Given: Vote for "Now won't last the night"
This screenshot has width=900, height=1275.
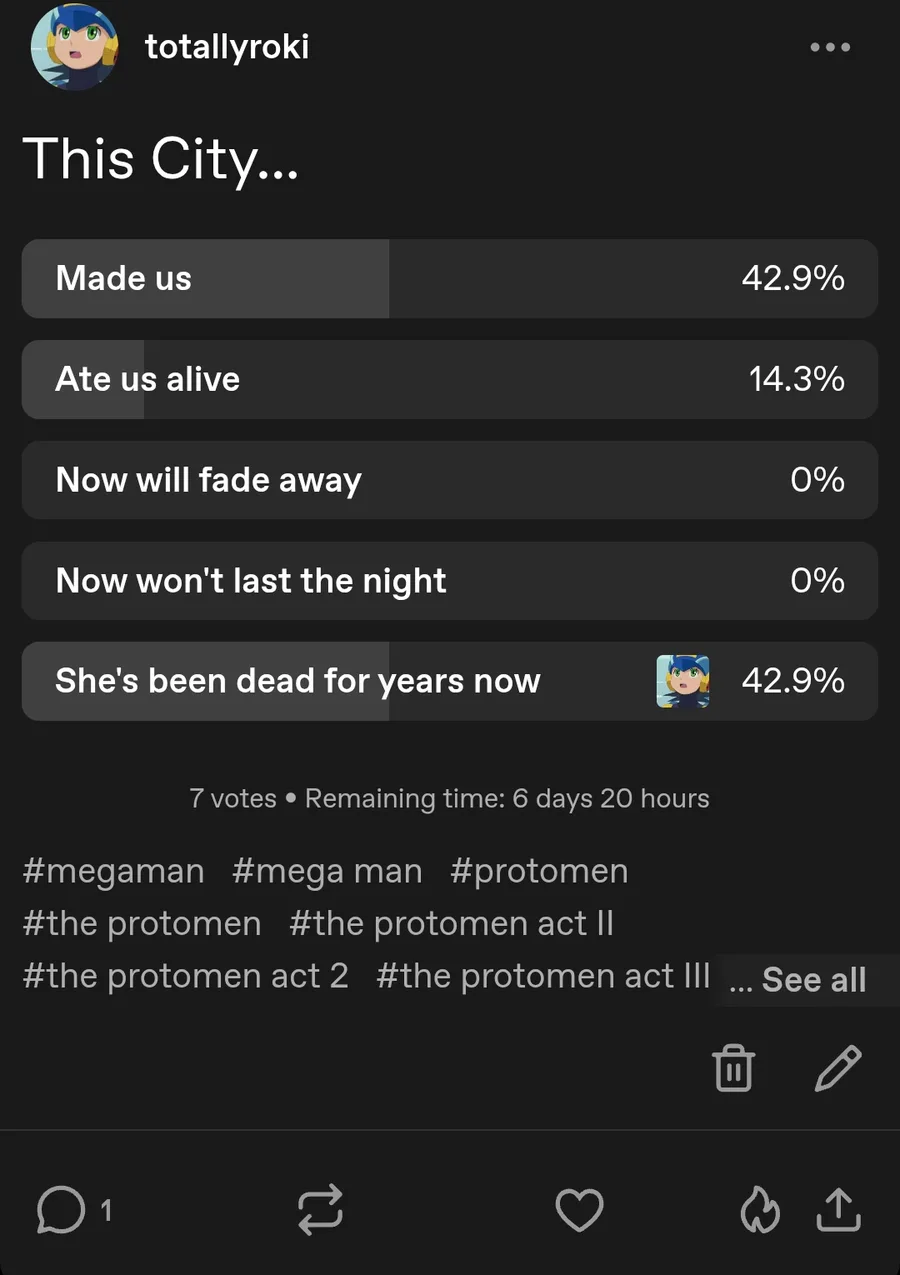Looking at the screenshot, I should 449,581.
